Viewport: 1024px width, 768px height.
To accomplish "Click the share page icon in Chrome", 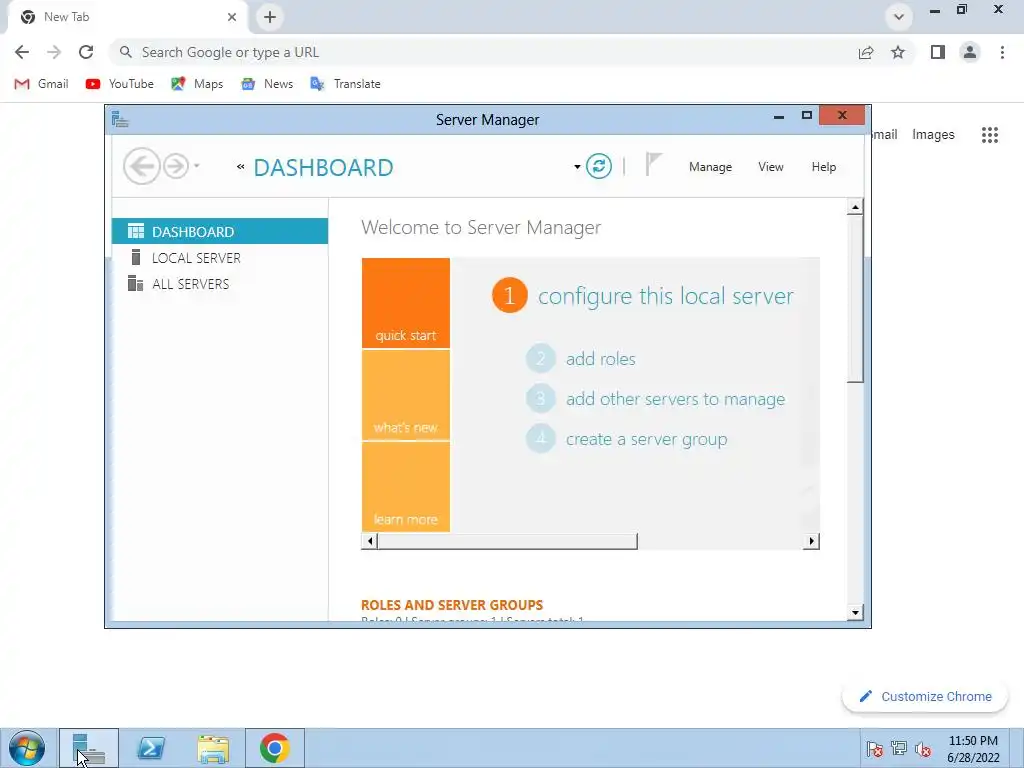I will [866, 52].
